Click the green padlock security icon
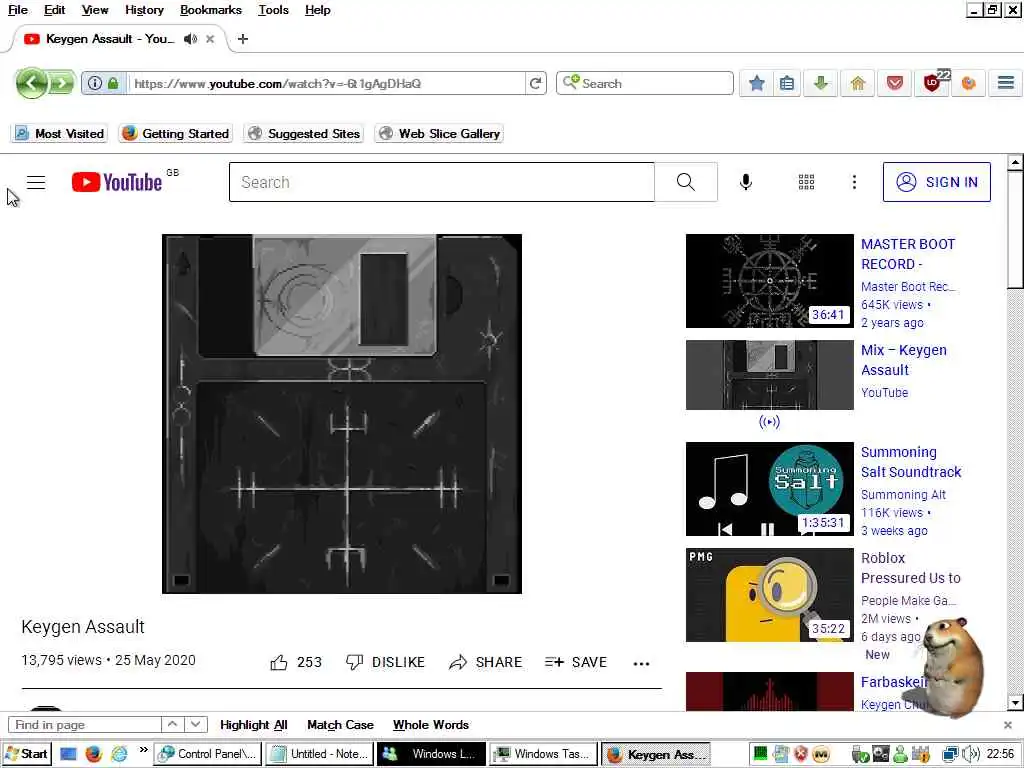This screenshot has width=1024, height=768. pos(113,84)
